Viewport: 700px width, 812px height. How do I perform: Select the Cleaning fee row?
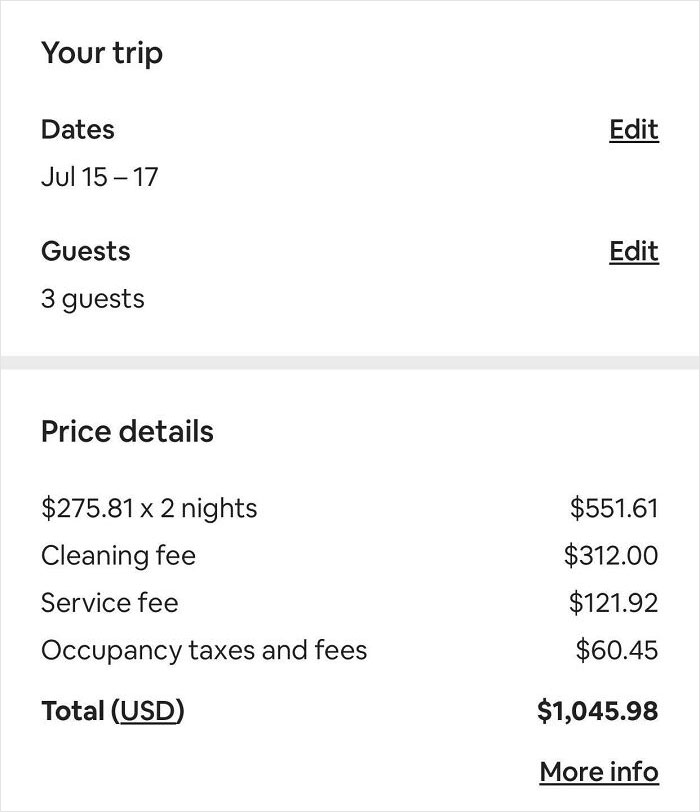pos(118,556)
